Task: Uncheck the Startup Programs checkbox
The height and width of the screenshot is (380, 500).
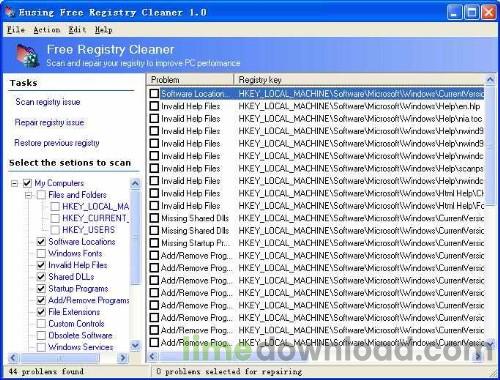Action: (x=41, y=288)
